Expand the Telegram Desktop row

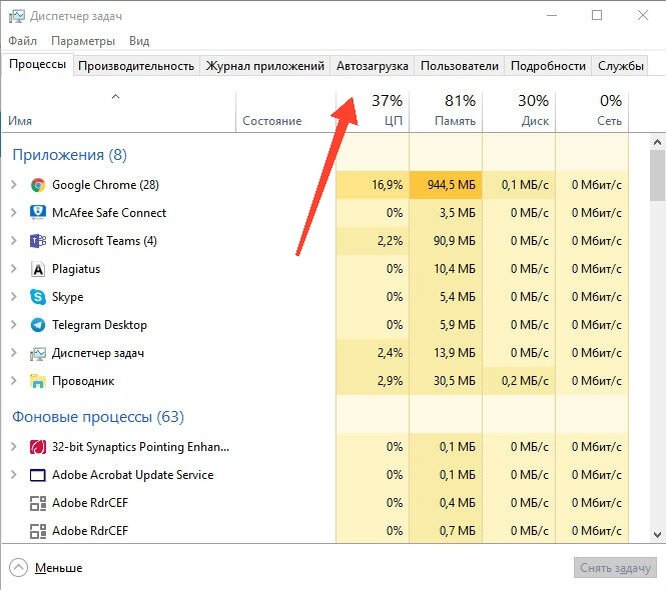tap(14, 325)
